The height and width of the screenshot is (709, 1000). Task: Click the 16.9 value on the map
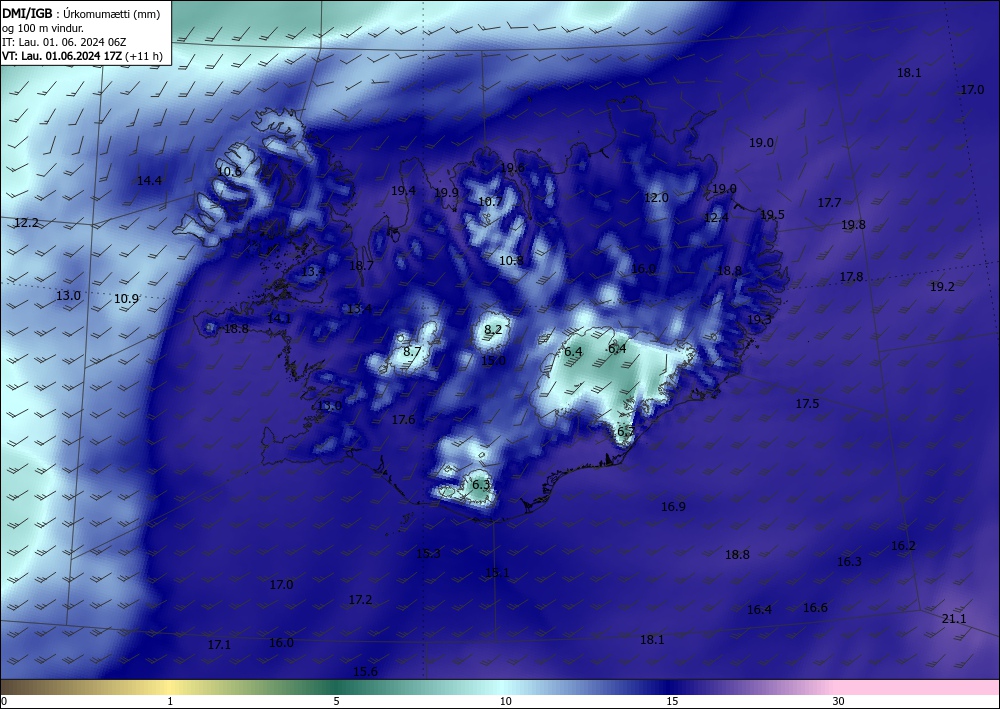[673, 507]
